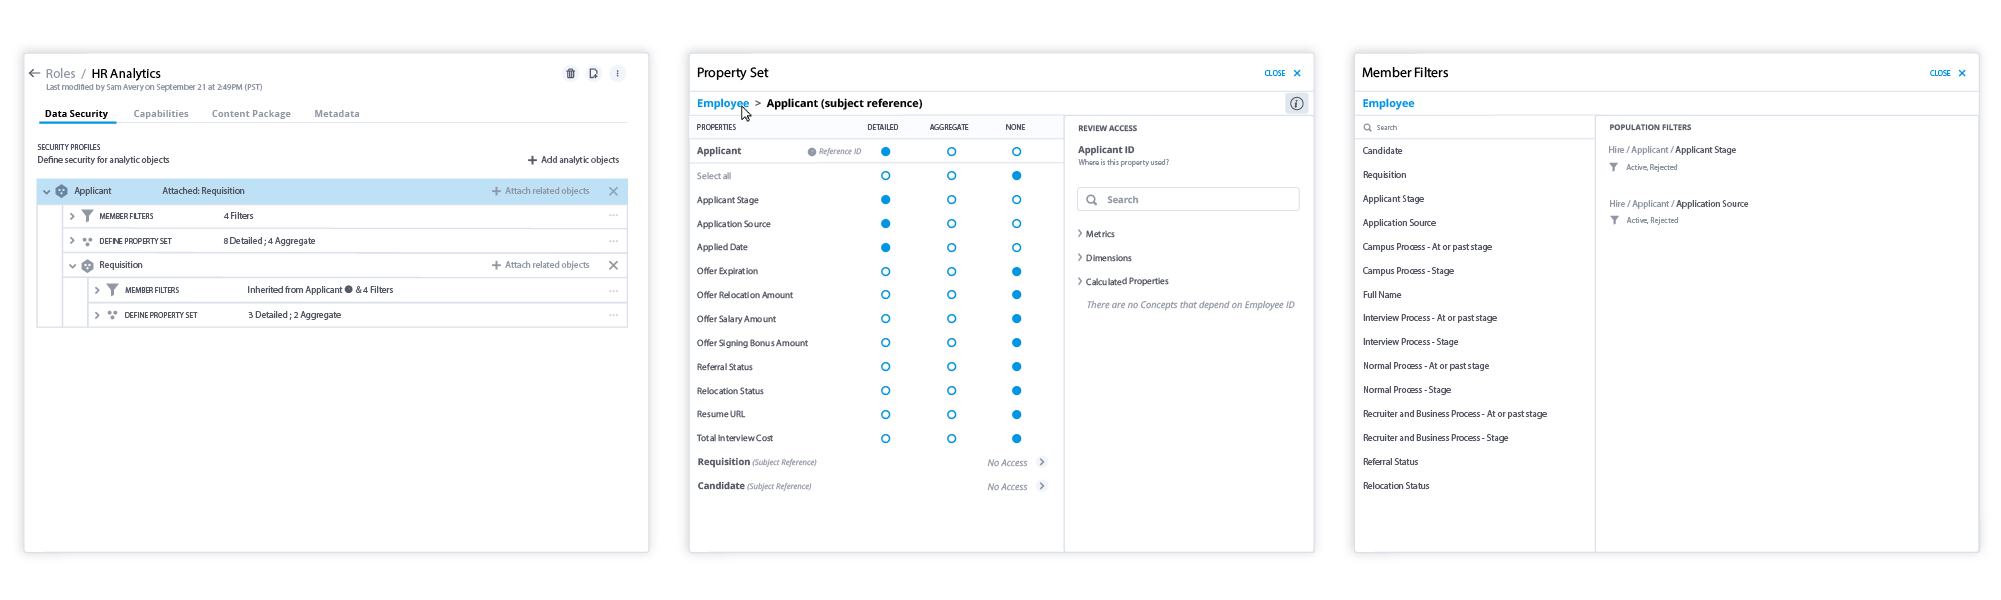Click the Review Access search field
Viewport: 2001px width, 600px height.
click(x=1188, y=199)
